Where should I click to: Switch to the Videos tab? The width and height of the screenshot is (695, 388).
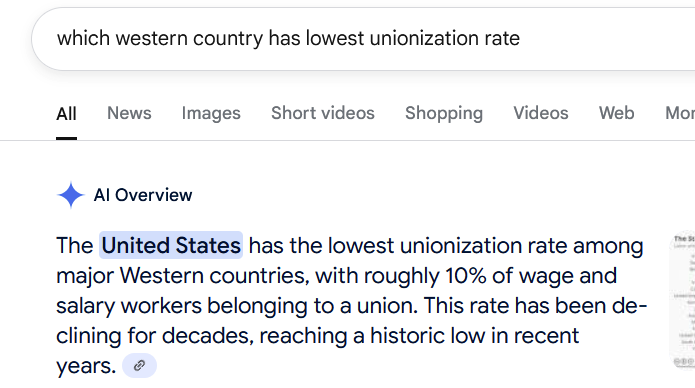541,113
